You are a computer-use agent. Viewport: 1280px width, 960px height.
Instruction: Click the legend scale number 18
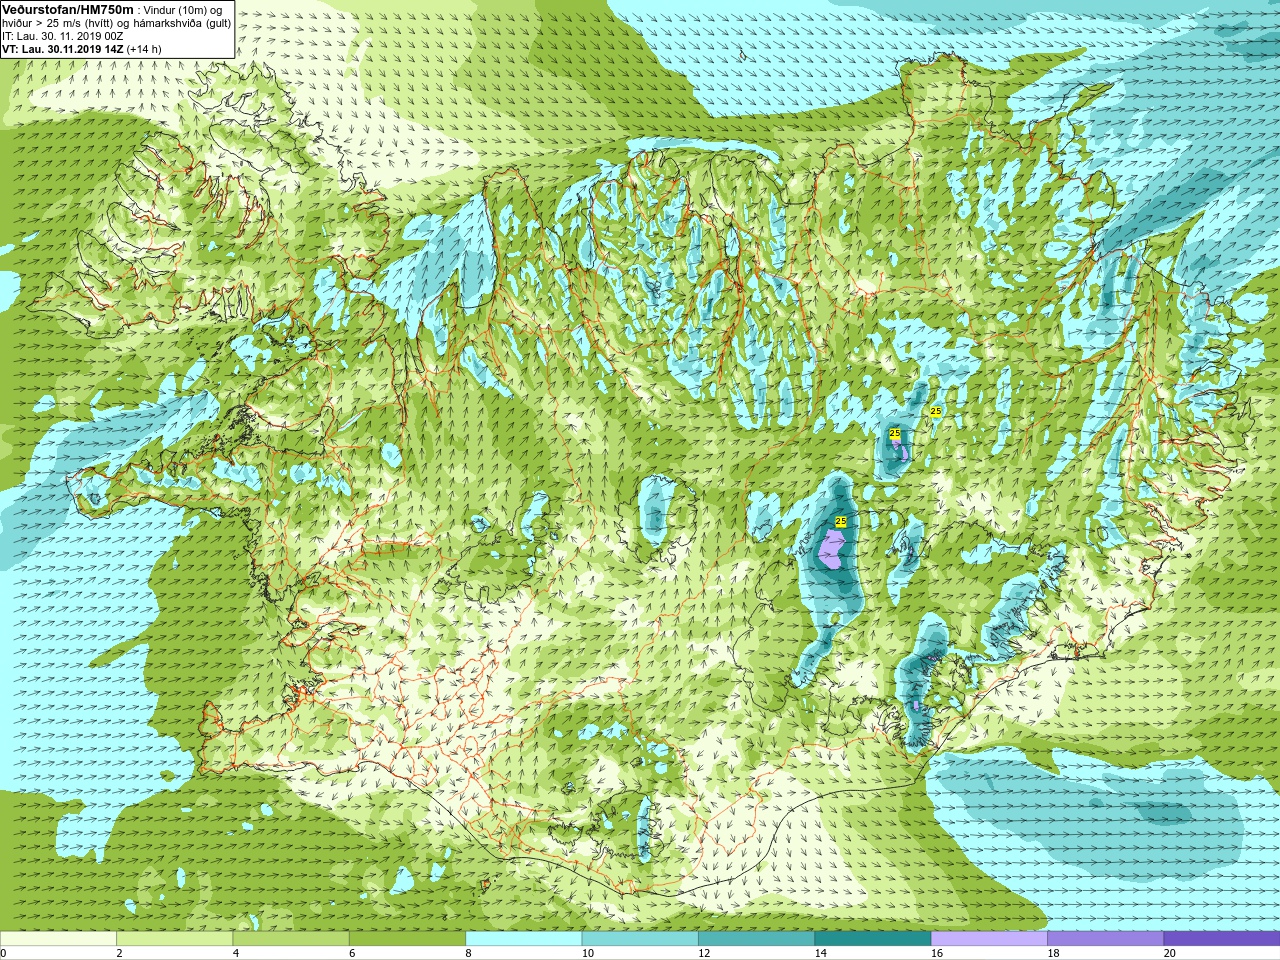[x=1053, y=953]
